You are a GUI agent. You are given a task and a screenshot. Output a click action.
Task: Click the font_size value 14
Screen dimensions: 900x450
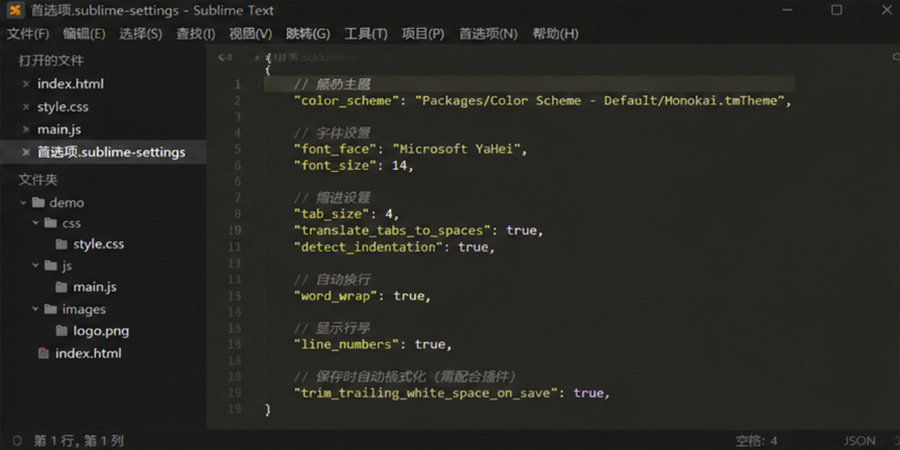pyautogui.click(x=399, y=166)
